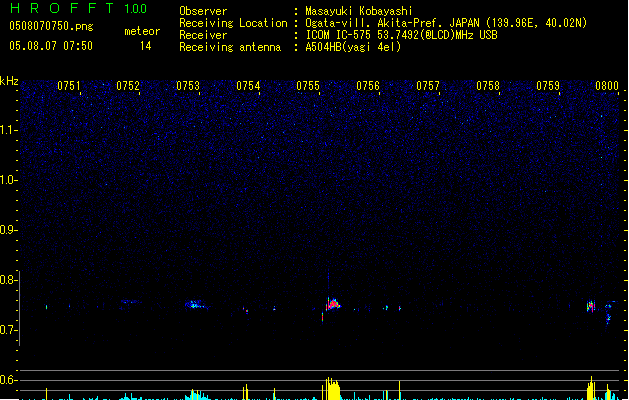
Task: Click the 0753 time marker label
Action: click(188, 86)
